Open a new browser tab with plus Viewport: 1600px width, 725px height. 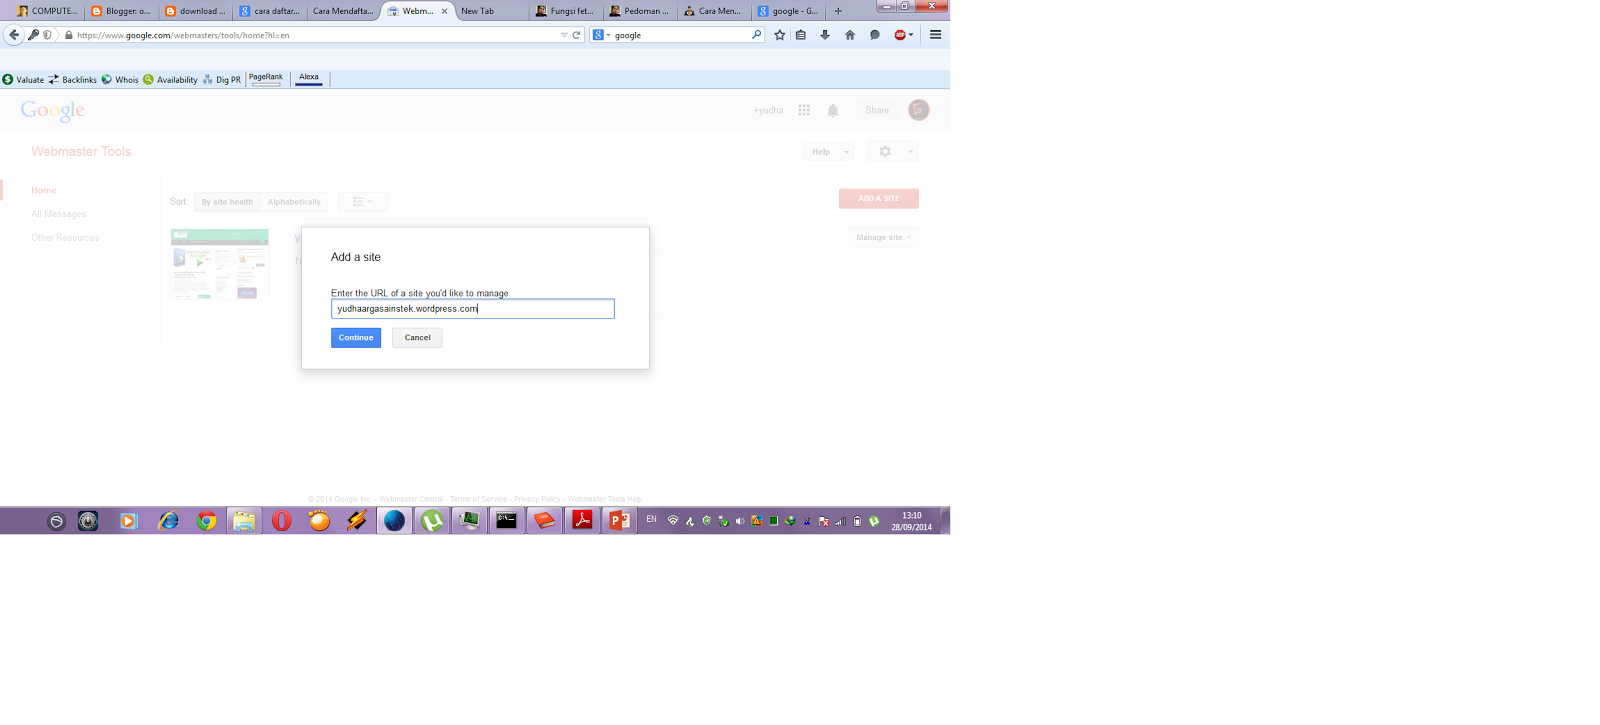point(838,11)
